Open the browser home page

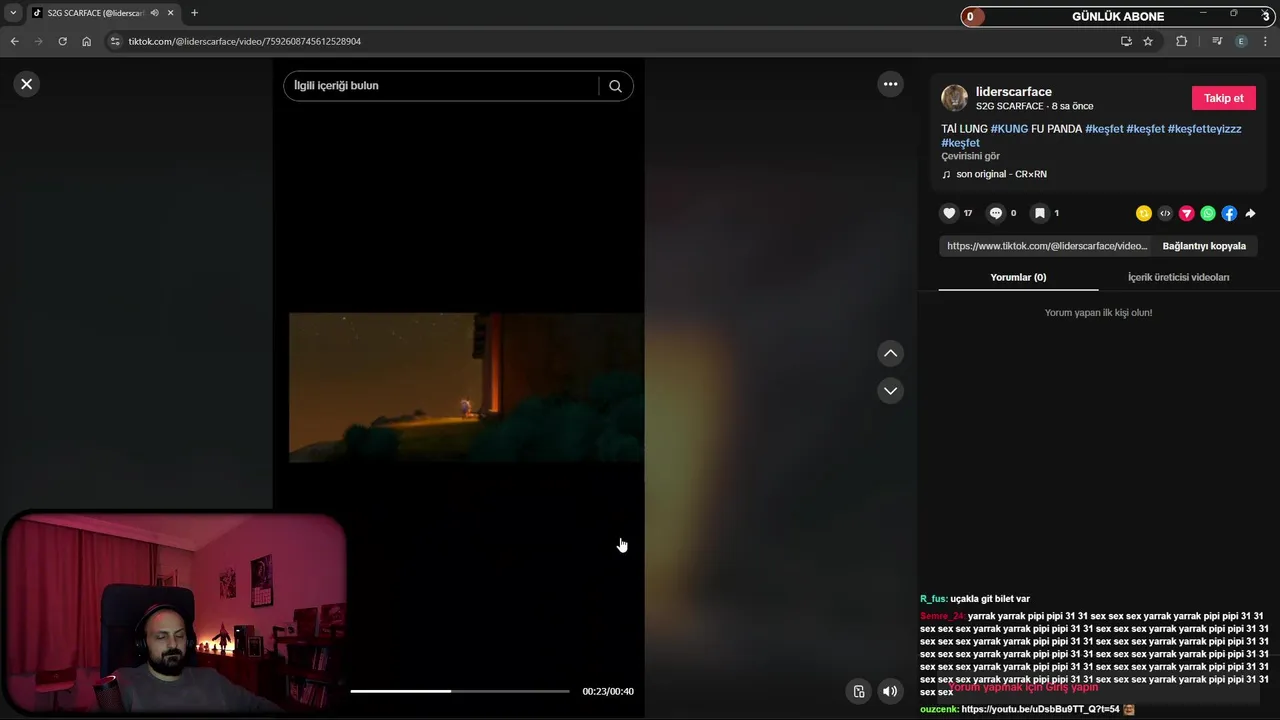86,41
